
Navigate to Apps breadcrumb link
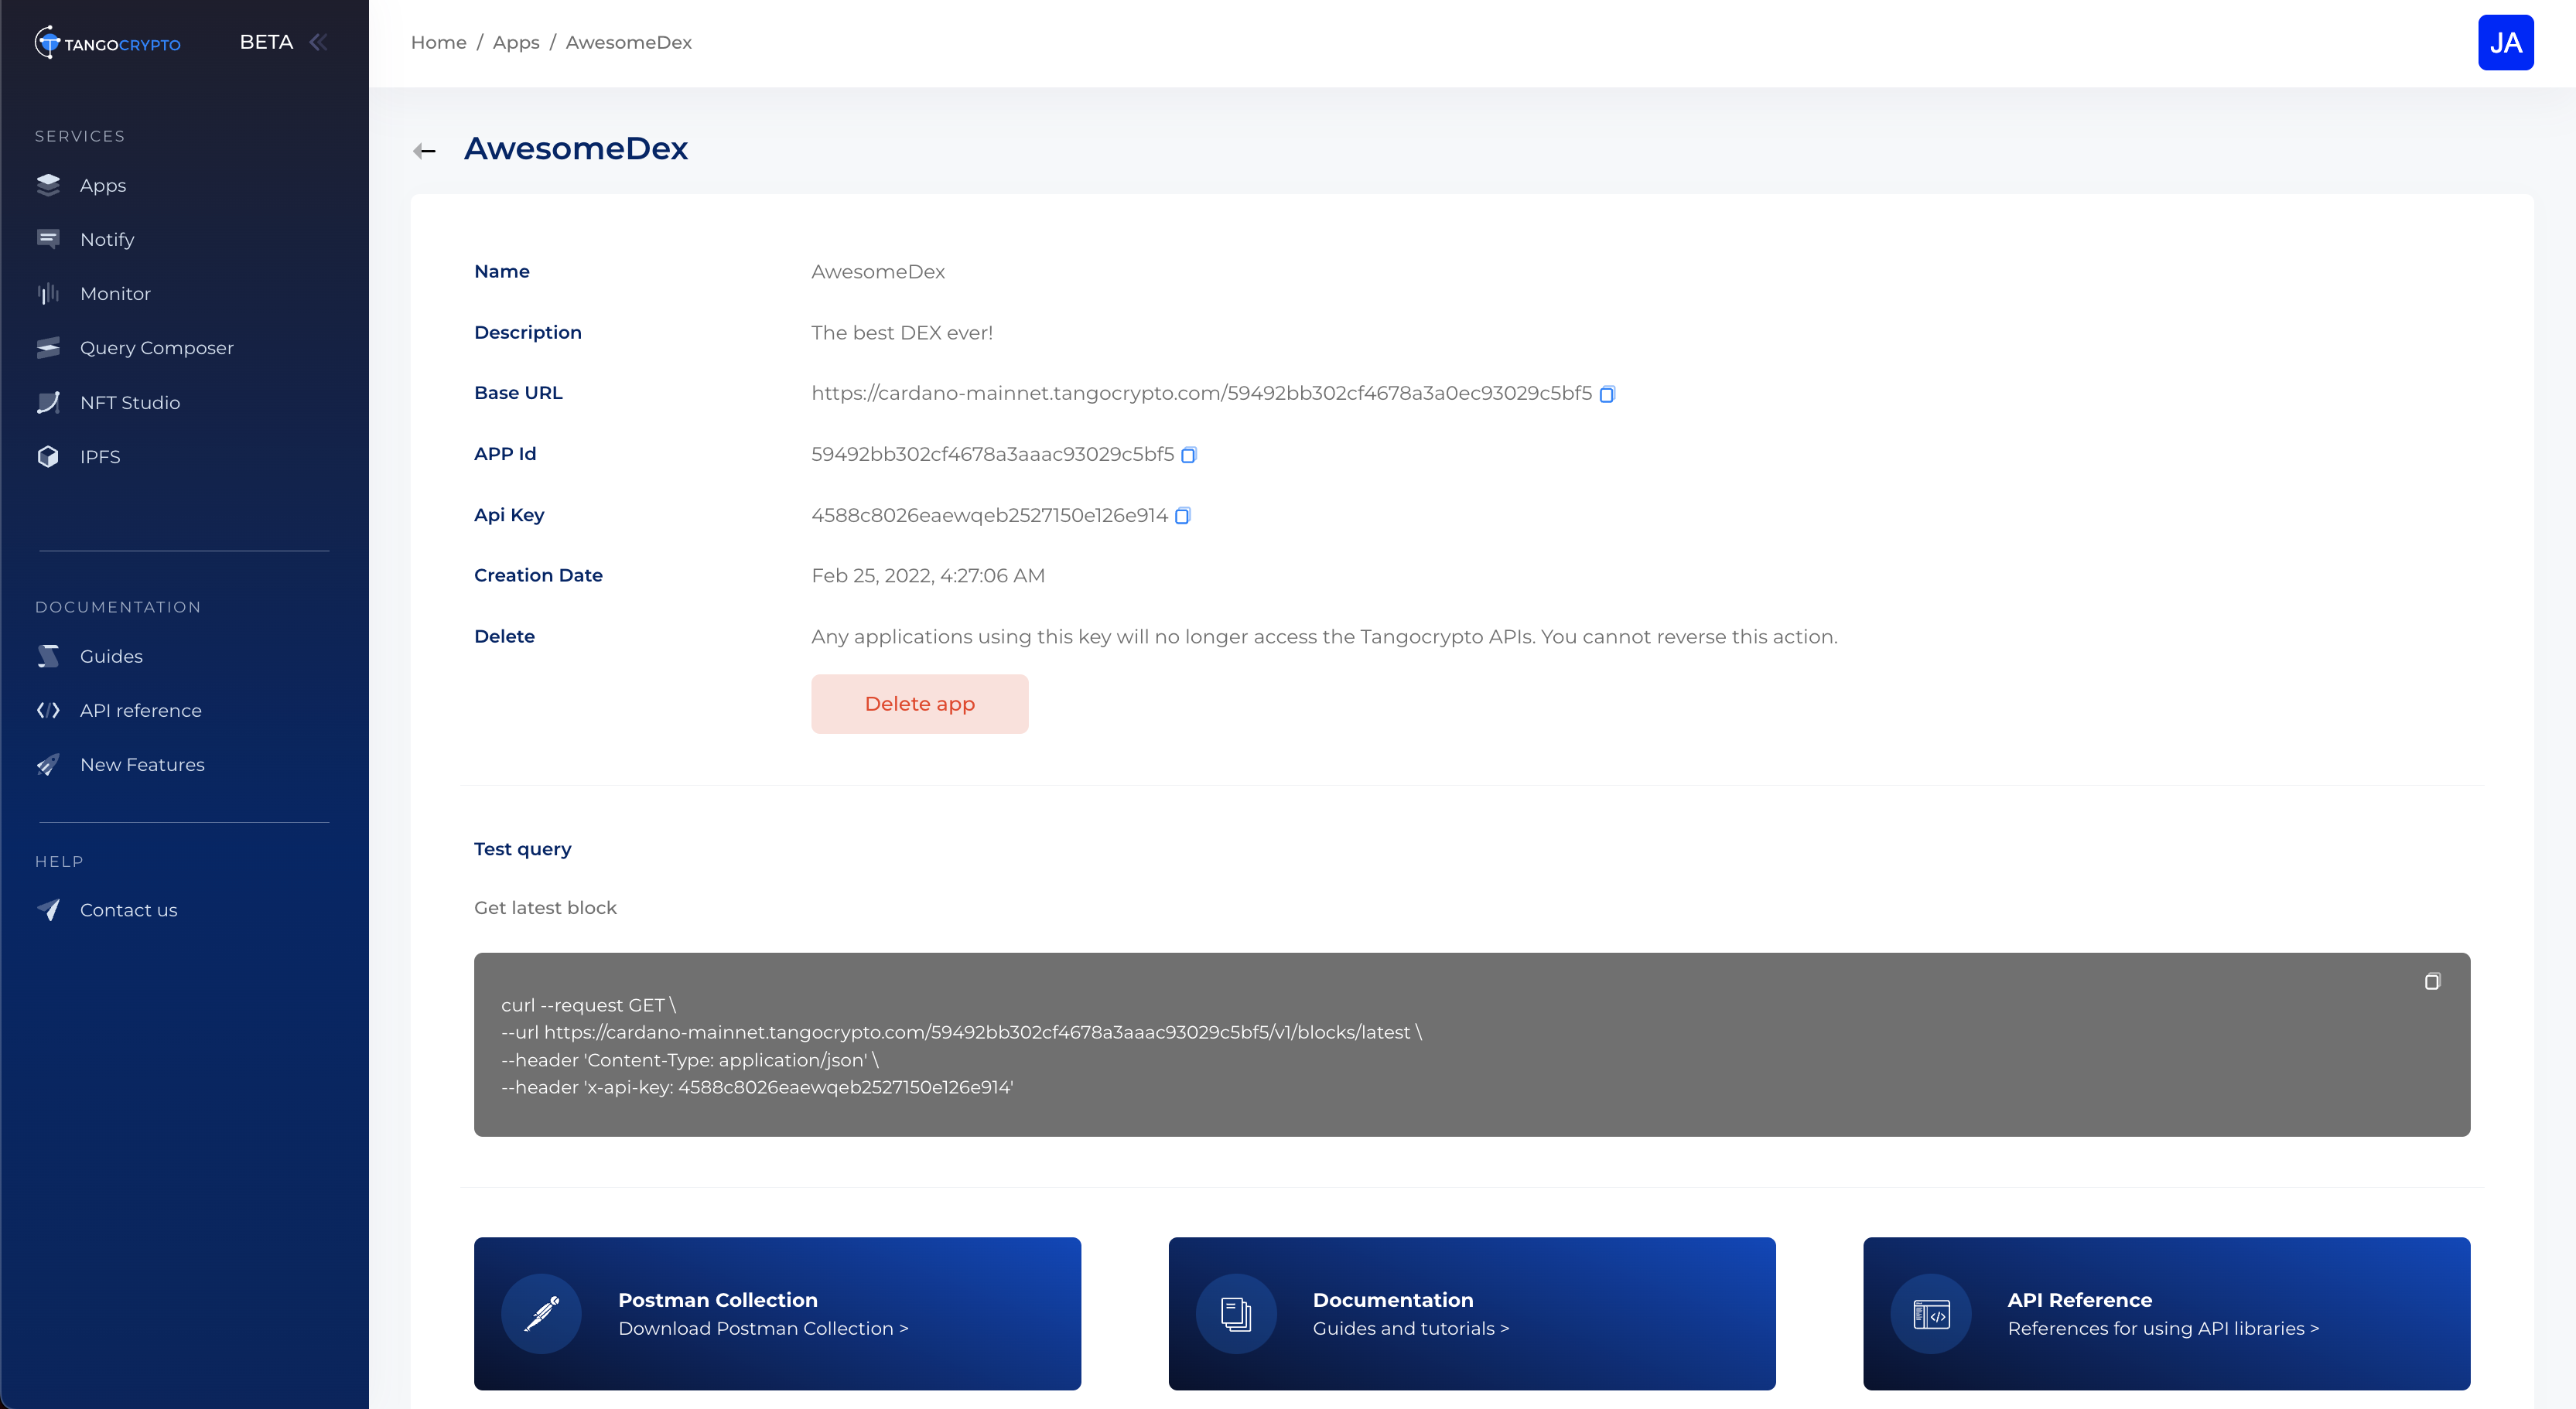pyautogui.click(x=516, y=43)
